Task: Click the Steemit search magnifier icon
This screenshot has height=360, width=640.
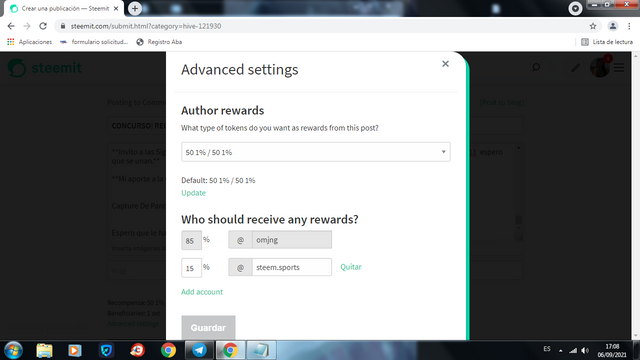Action: 536,67
